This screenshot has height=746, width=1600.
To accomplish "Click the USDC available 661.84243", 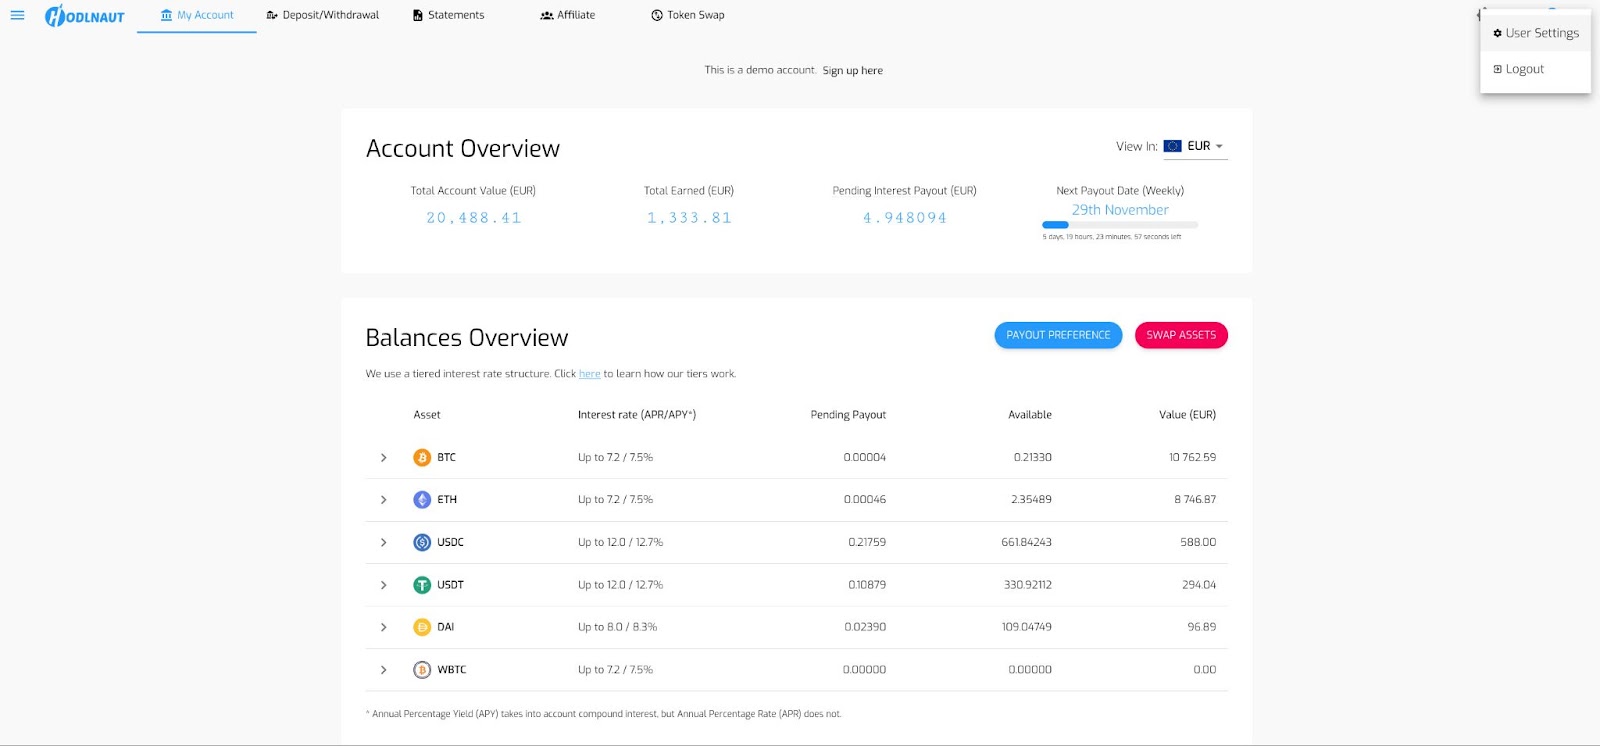I will [1026, 543].
